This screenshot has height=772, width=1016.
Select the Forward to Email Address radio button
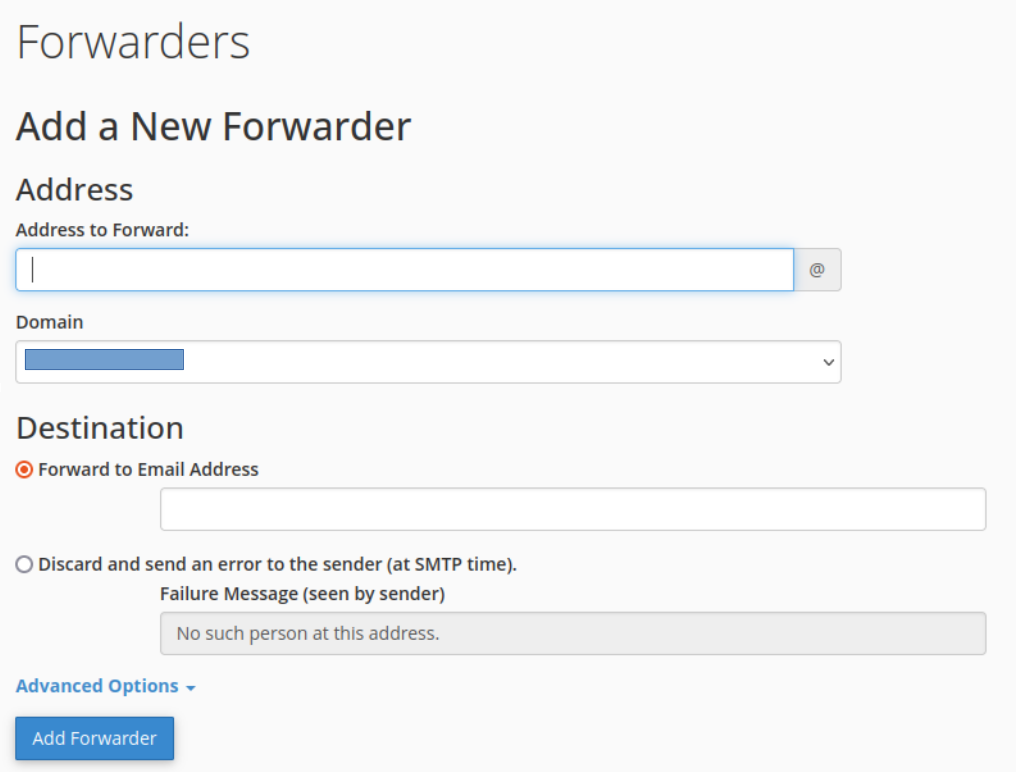point(24,469)
